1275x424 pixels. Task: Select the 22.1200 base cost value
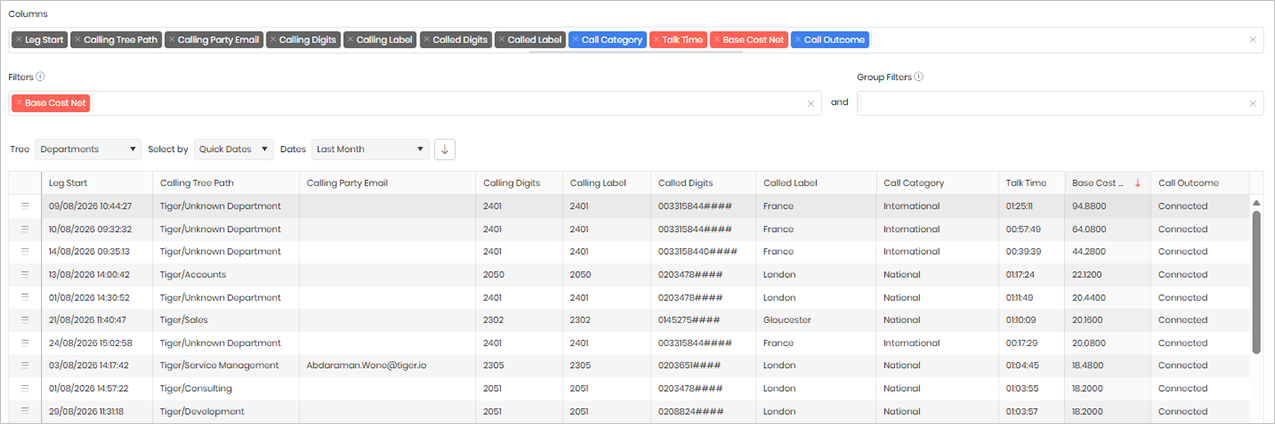coord(1089,274)
